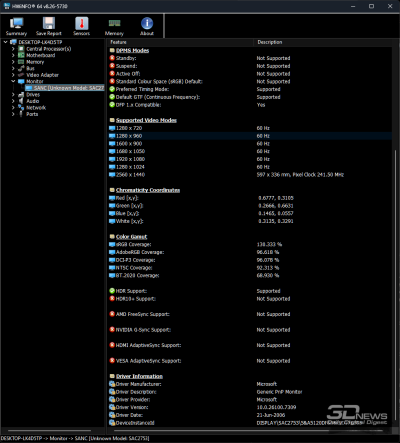Expand the Drives tree node
The width and height of the screenshot is (400, 443).
13,95
